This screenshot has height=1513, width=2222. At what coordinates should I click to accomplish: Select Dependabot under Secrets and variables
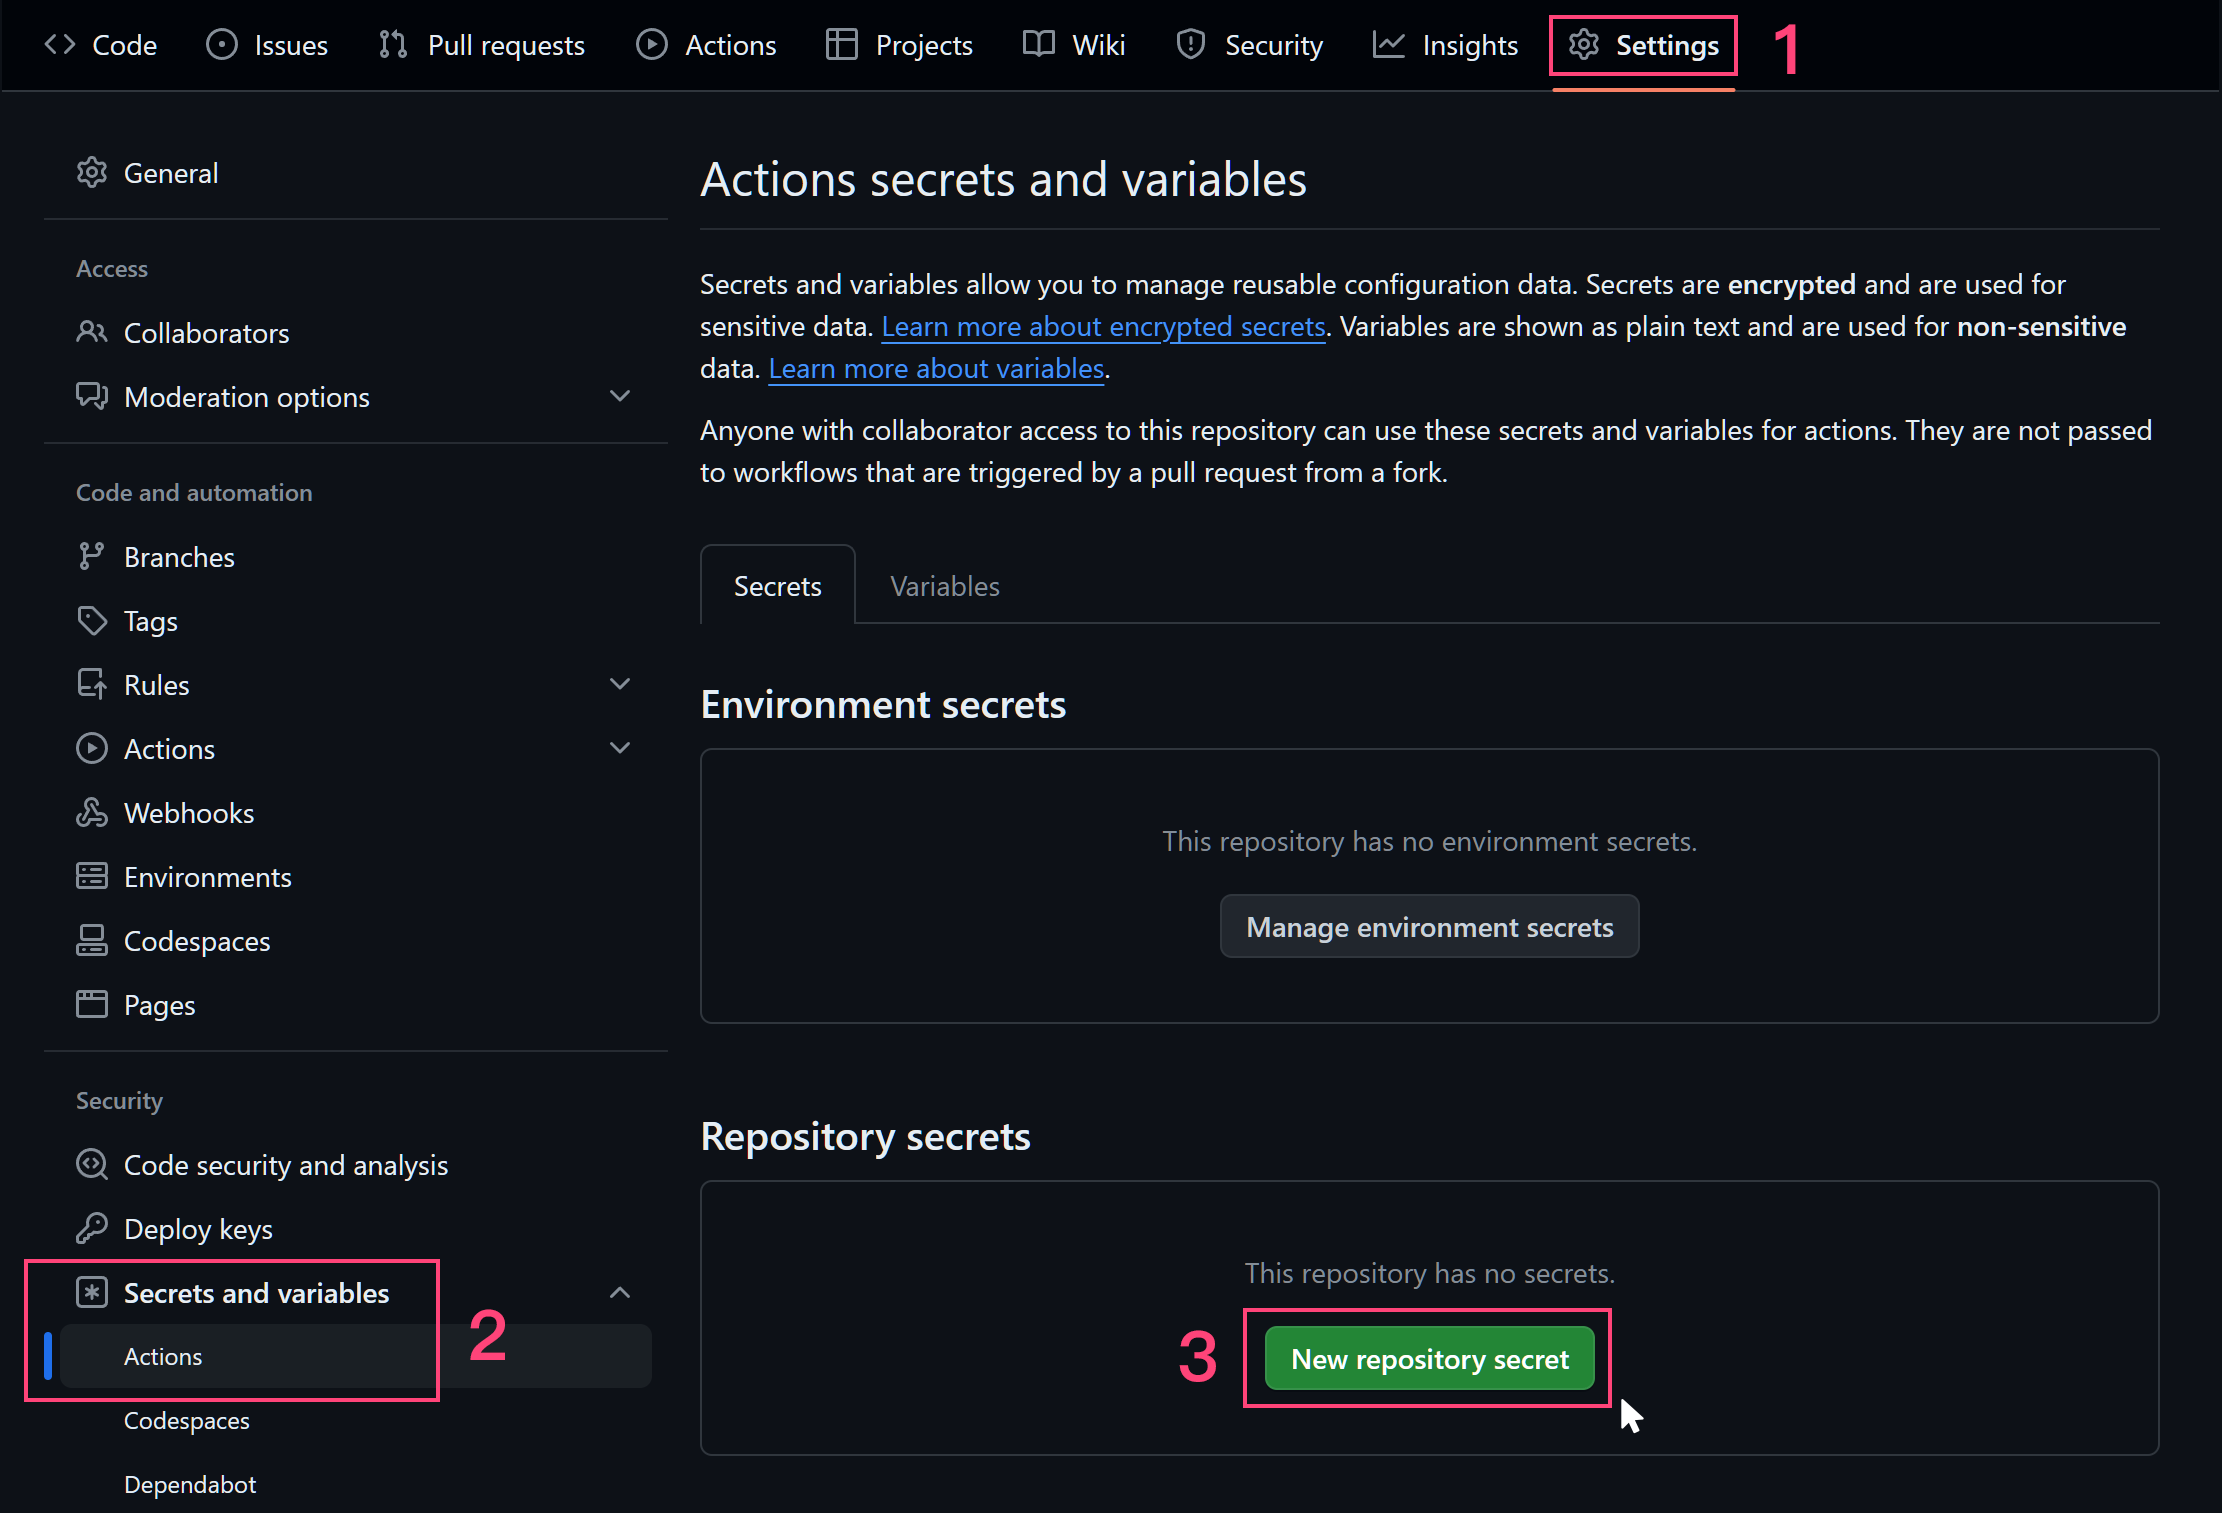190,1484
